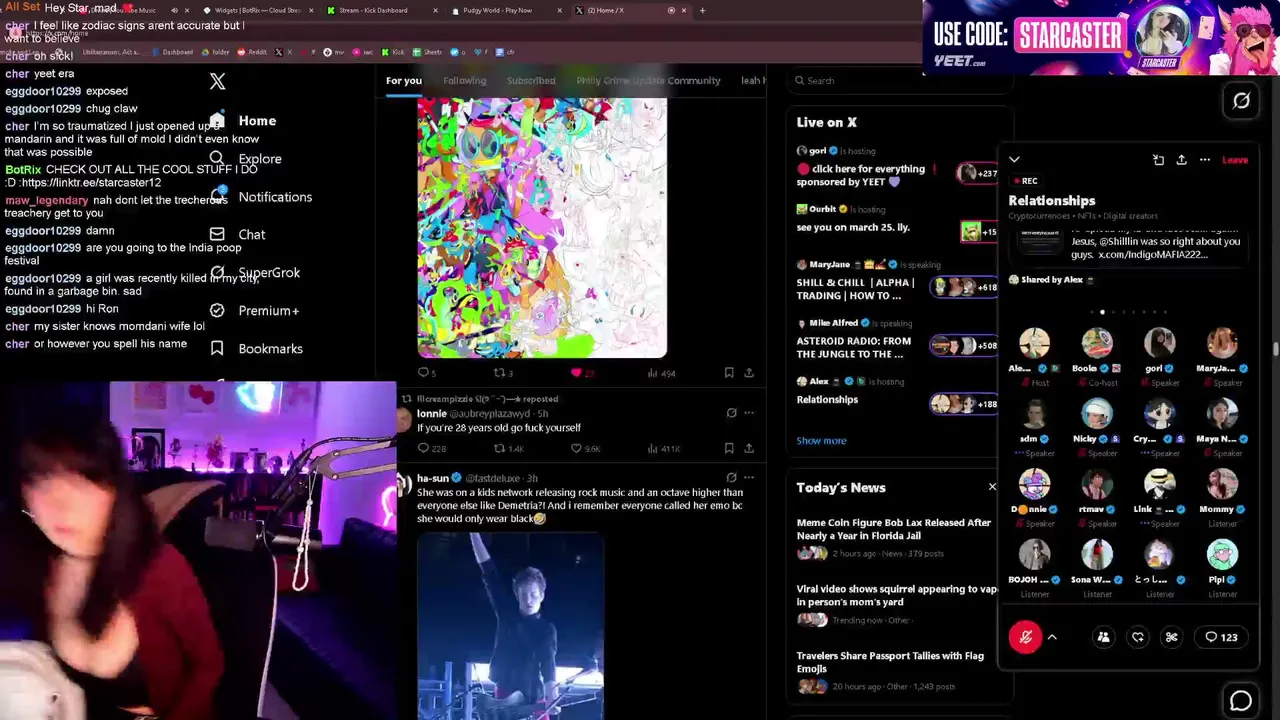Viewport: 1280px width, 720px height.
Task: Open the space's 123 comments
Action: click(1221, 637)
